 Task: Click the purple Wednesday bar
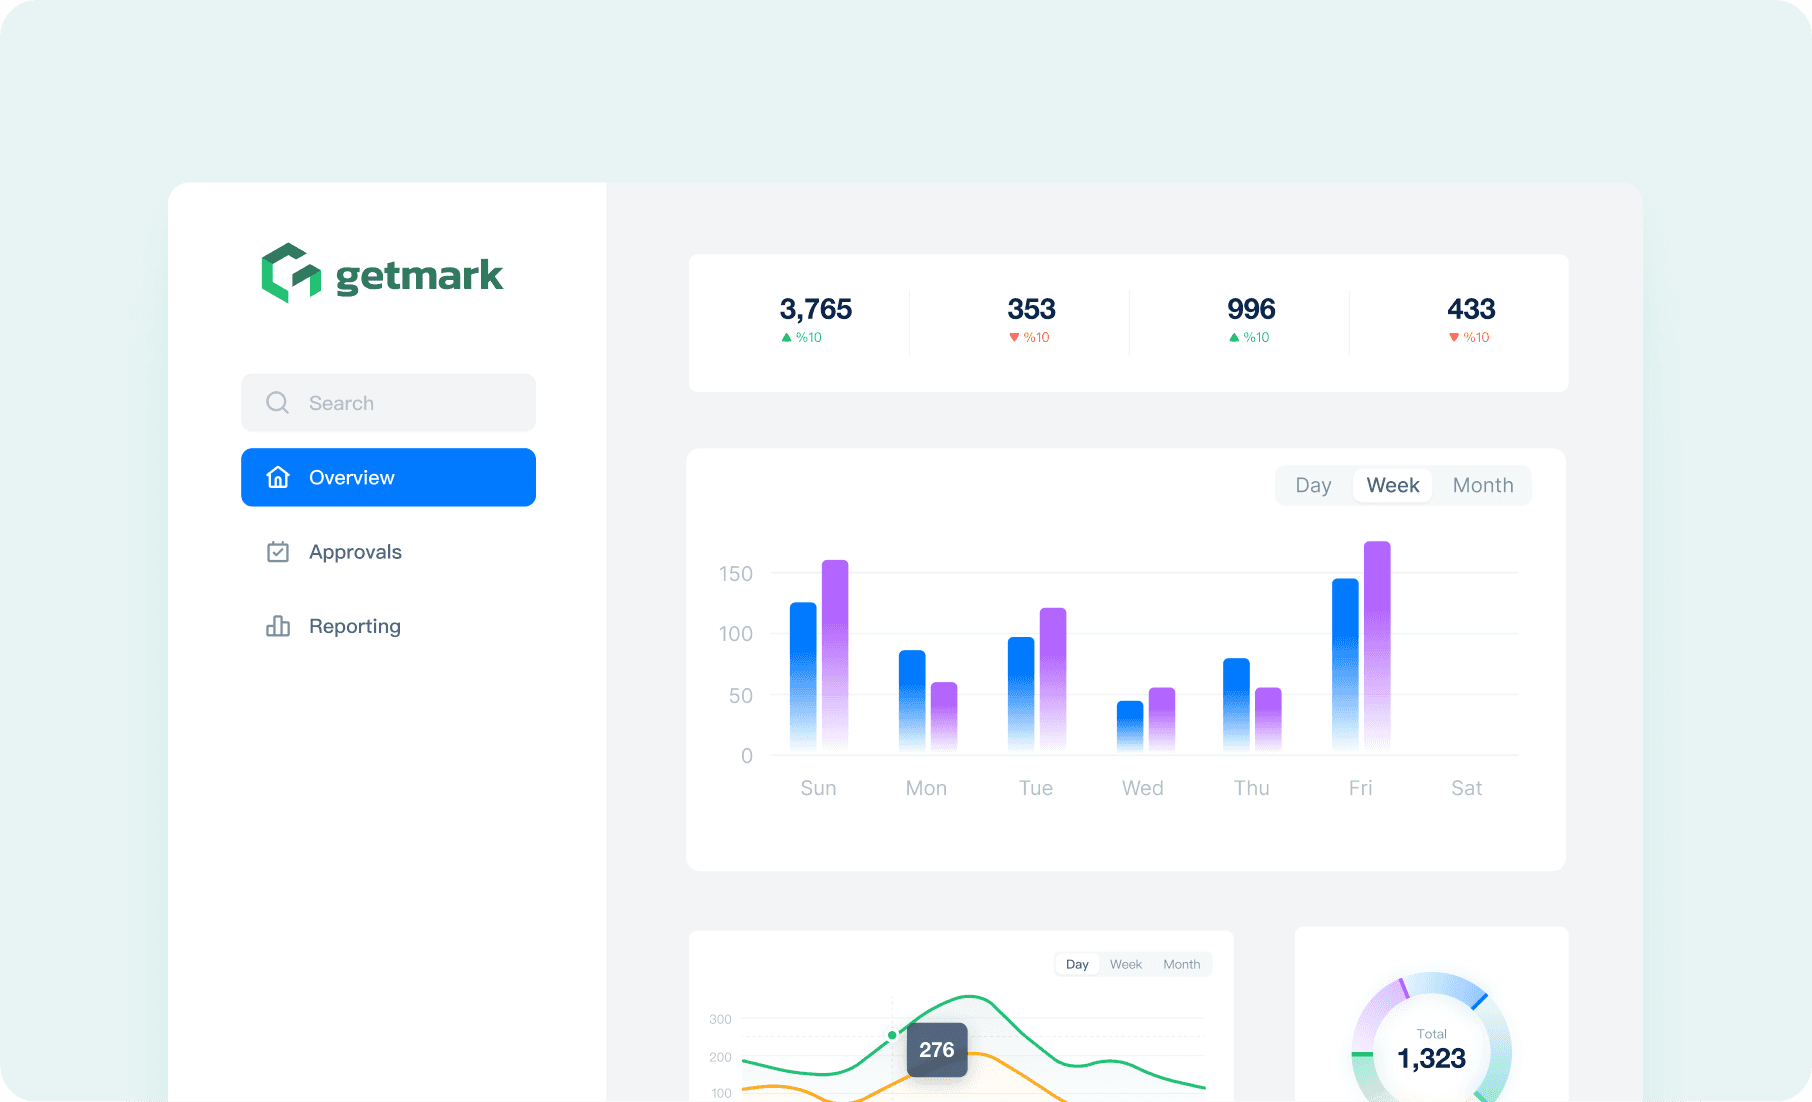tap(1162, 720)
